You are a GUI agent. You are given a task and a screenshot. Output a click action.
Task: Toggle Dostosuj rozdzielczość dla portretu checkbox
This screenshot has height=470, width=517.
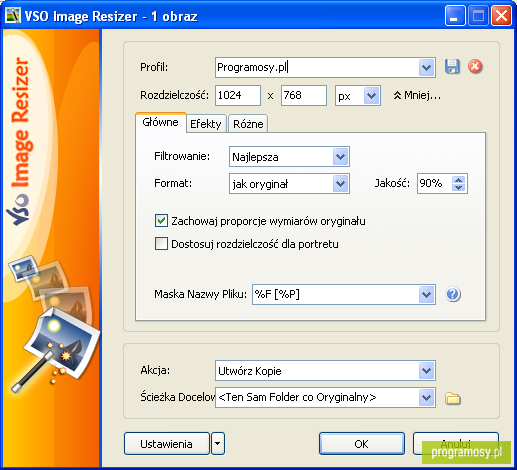[161, 244]
